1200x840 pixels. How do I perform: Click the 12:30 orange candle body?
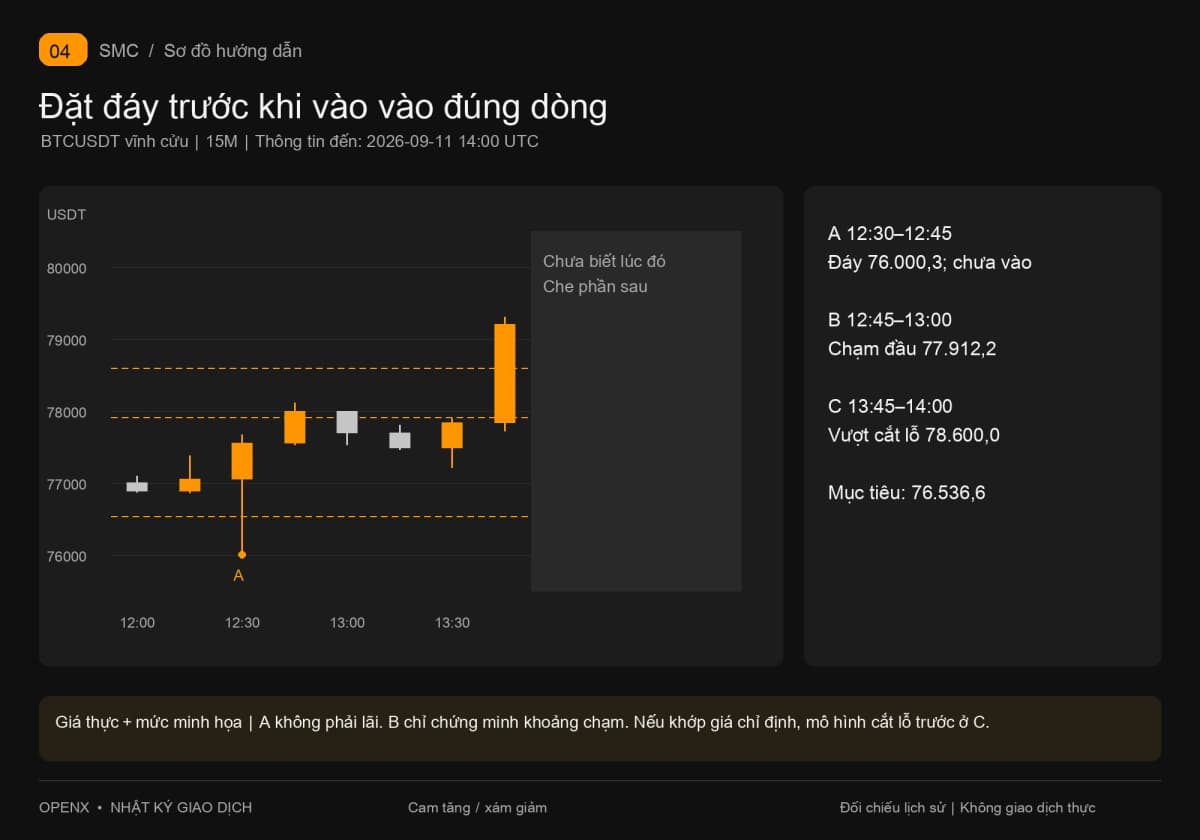242,461
